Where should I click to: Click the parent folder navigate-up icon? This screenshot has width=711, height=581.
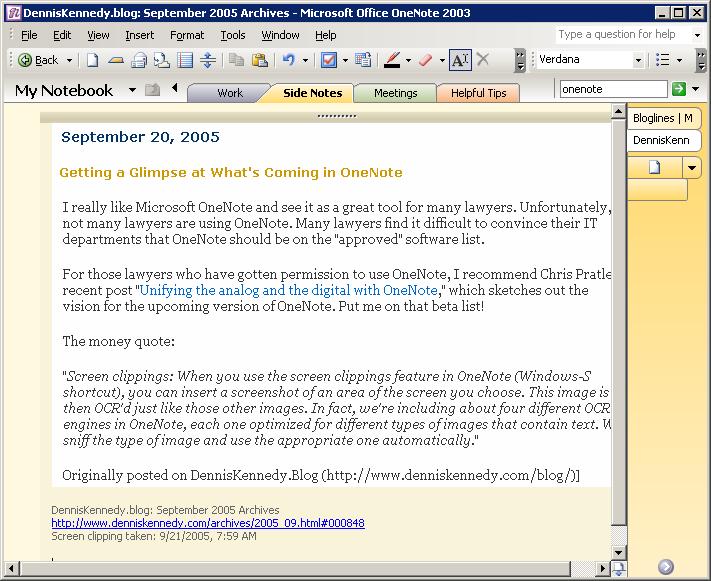click(153, 90)
